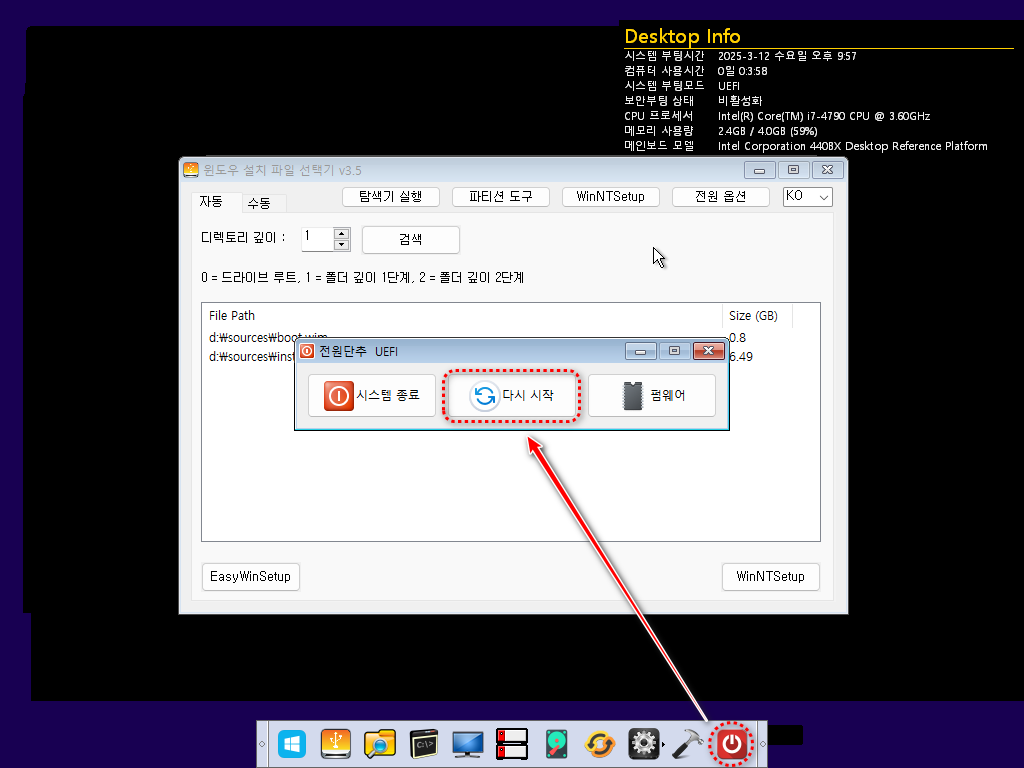The image size is (1024, 768).
Task: Click the 6.49 size value
Action: [x=741, y=357]
